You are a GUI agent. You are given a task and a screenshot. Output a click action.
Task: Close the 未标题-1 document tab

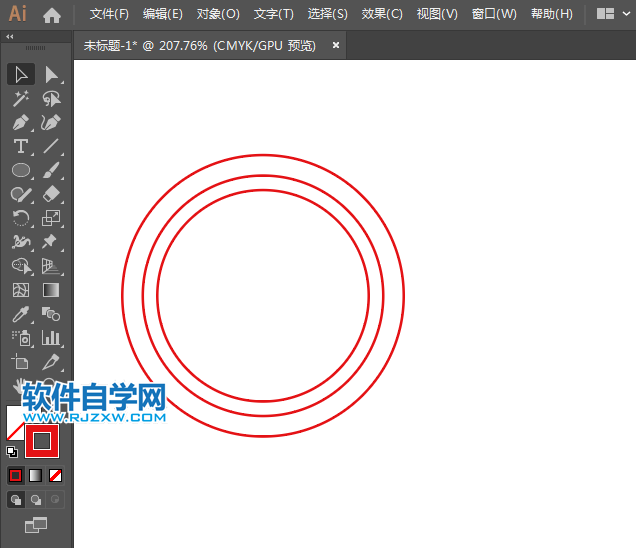coord(336,45)
